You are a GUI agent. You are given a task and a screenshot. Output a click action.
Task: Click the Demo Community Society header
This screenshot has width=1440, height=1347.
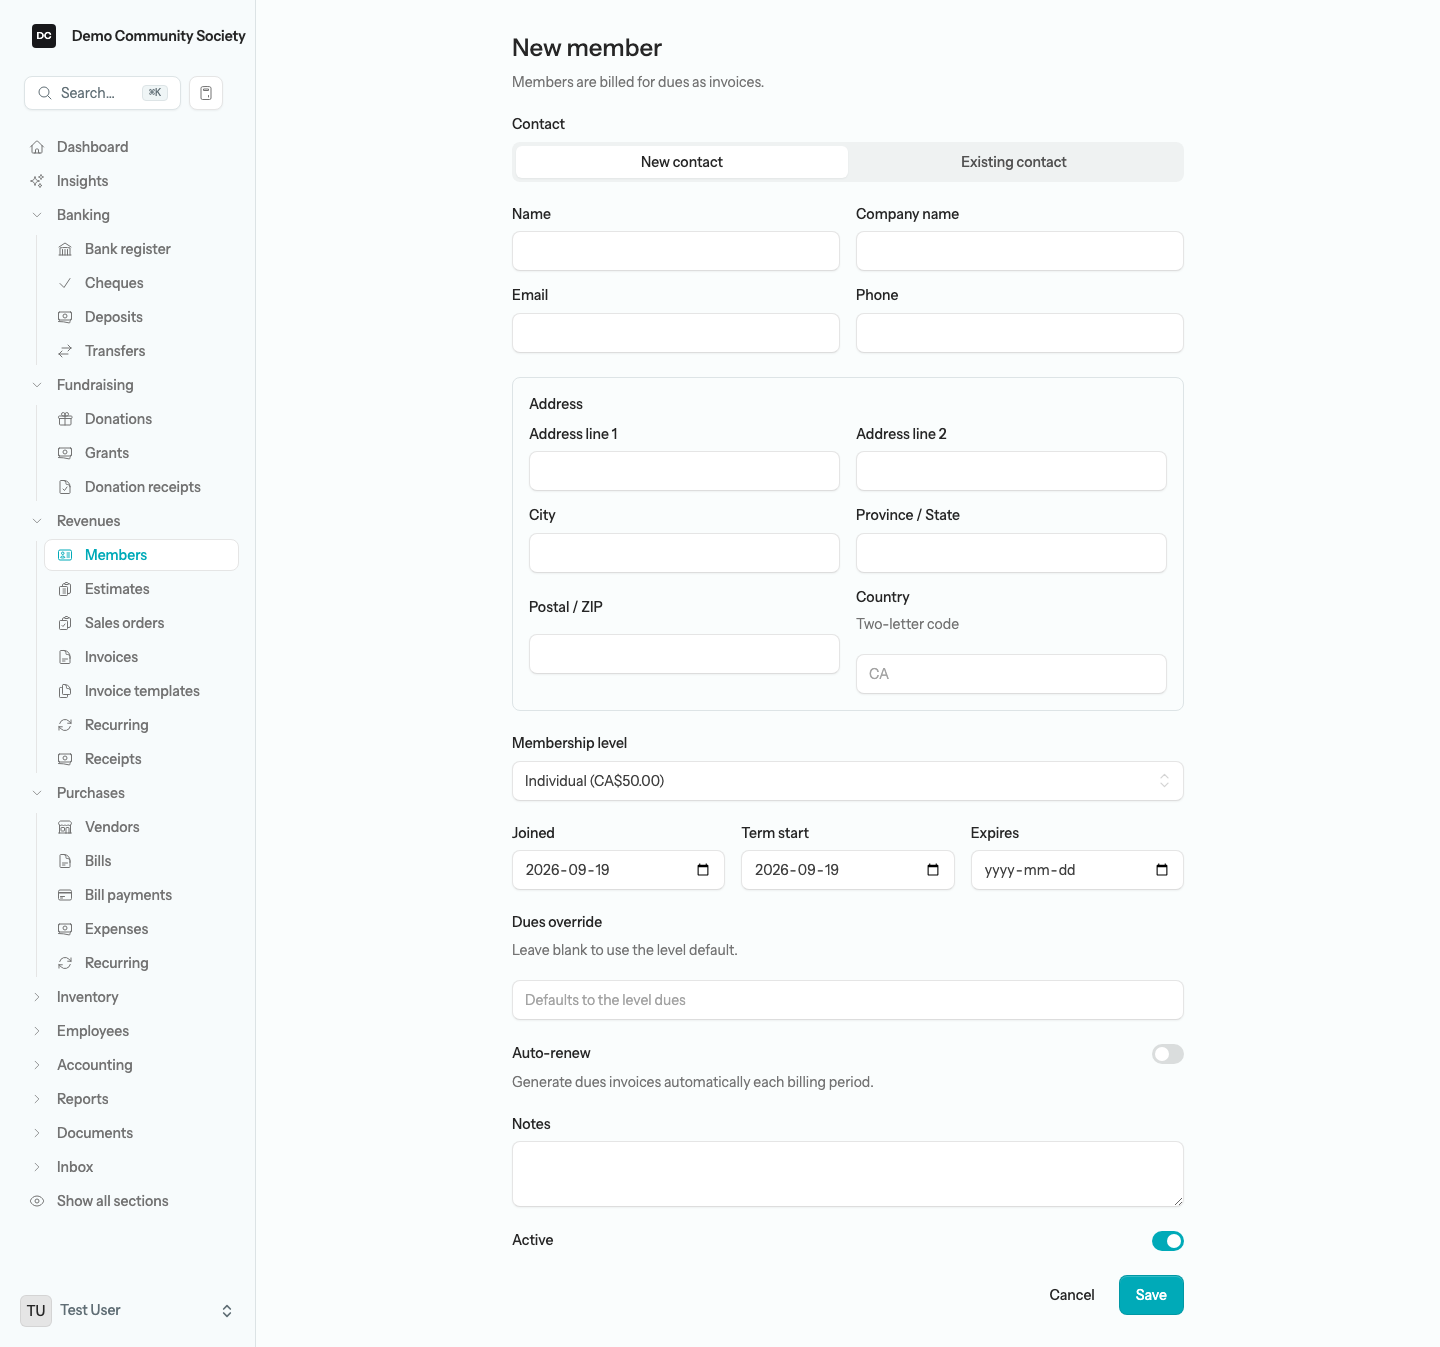pos(139,36)
